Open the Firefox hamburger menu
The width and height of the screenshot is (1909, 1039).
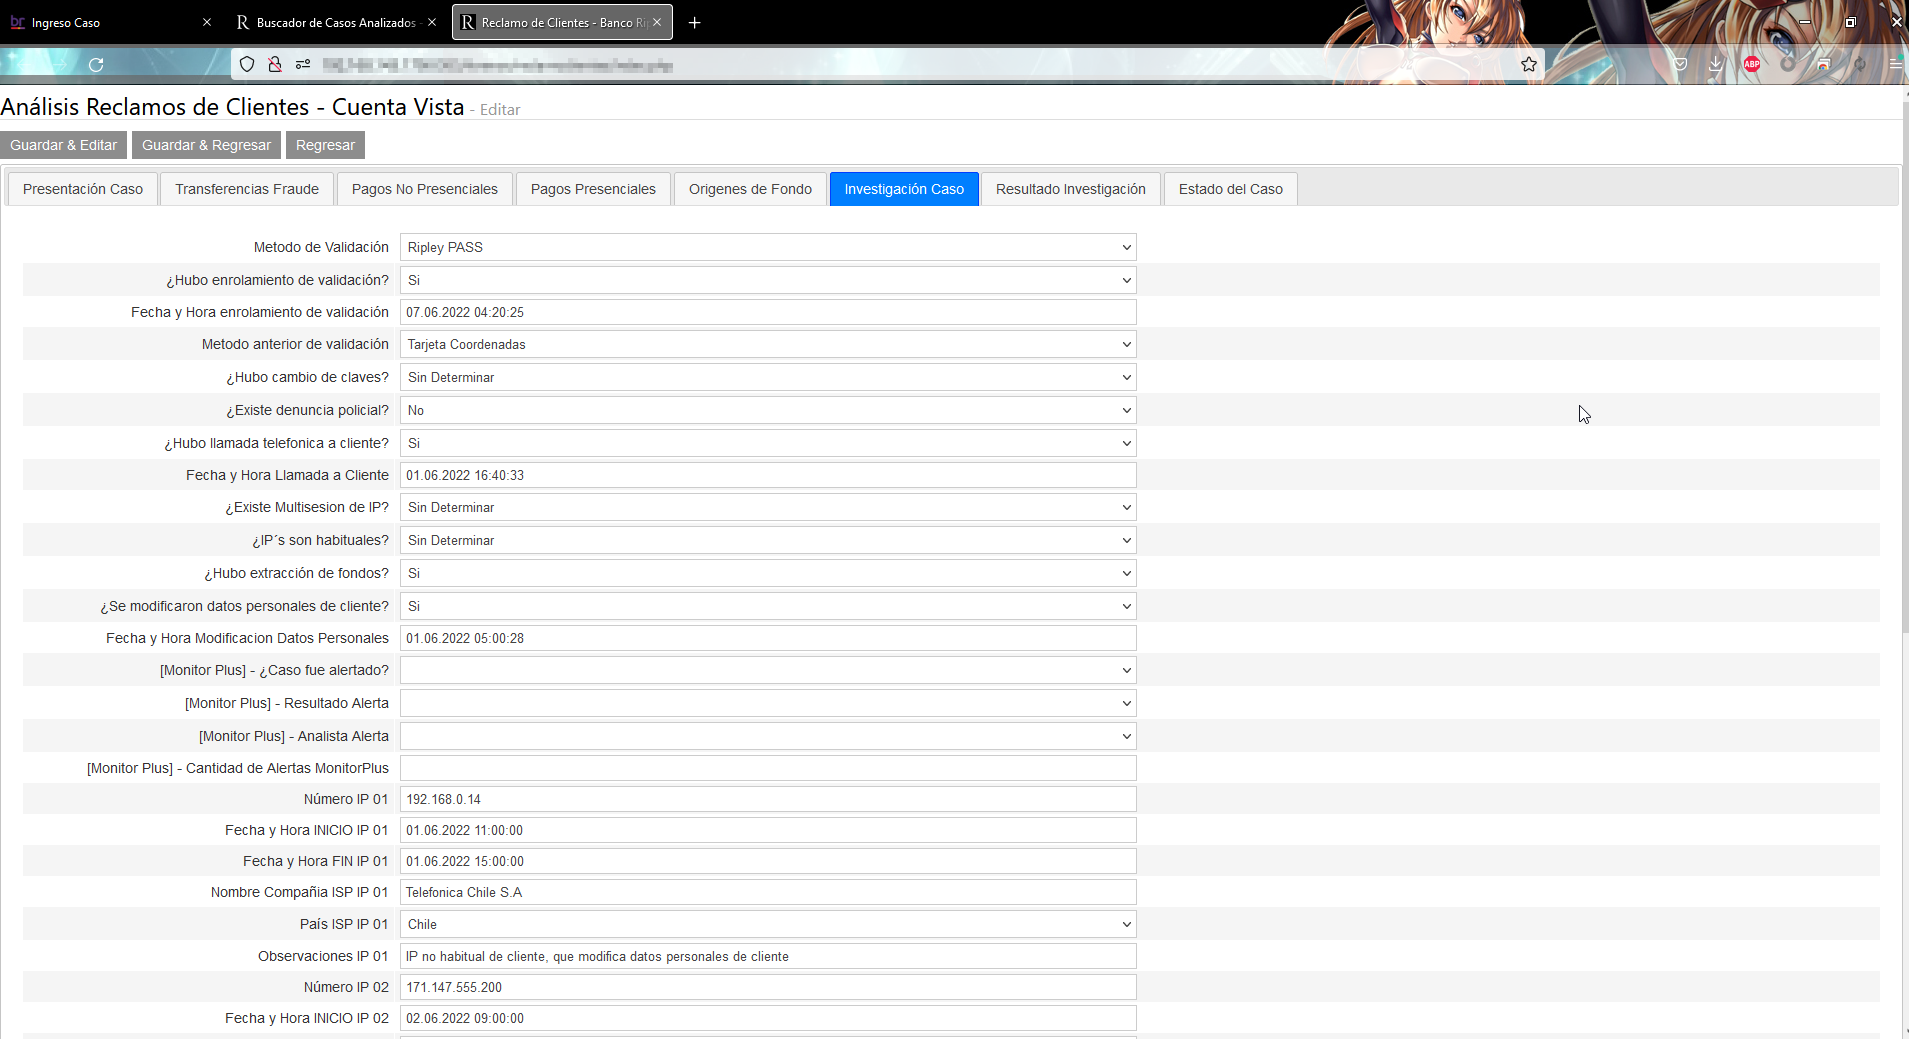[1896, 64]
